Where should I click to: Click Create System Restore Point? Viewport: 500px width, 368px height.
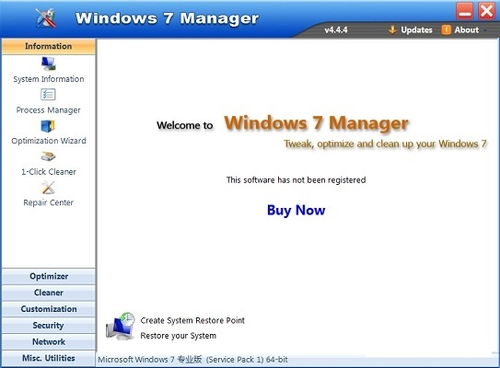tap(192, 320)
